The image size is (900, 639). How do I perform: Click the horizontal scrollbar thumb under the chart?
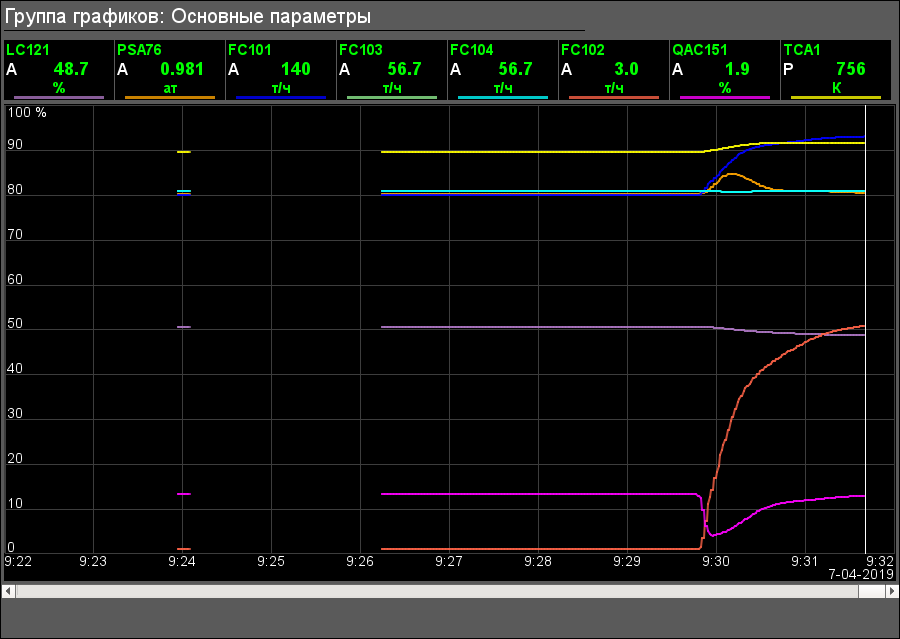coord(872,591)
